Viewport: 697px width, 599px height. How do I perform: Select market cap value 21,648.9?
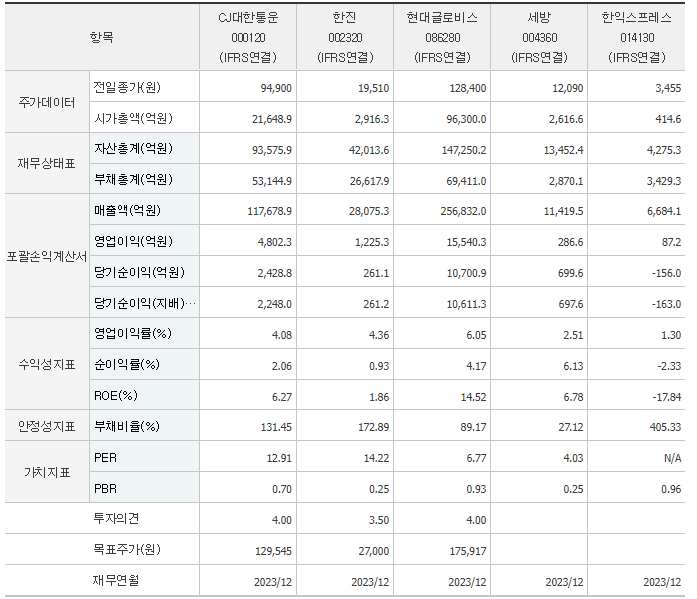(x=272, y=119)
